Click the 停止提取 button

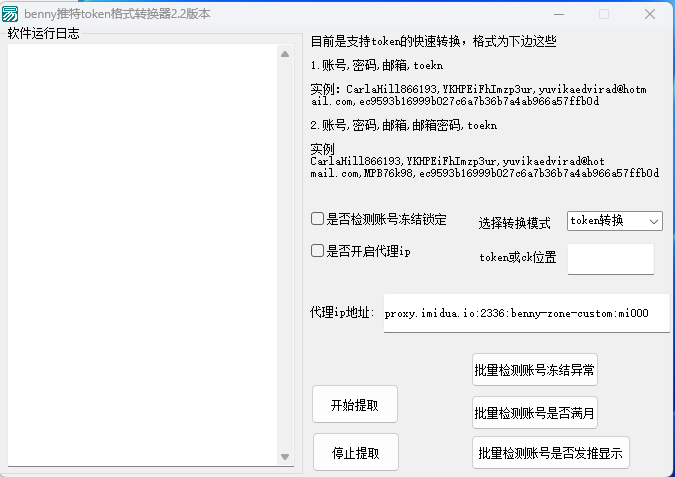click(x=356, y=452)
